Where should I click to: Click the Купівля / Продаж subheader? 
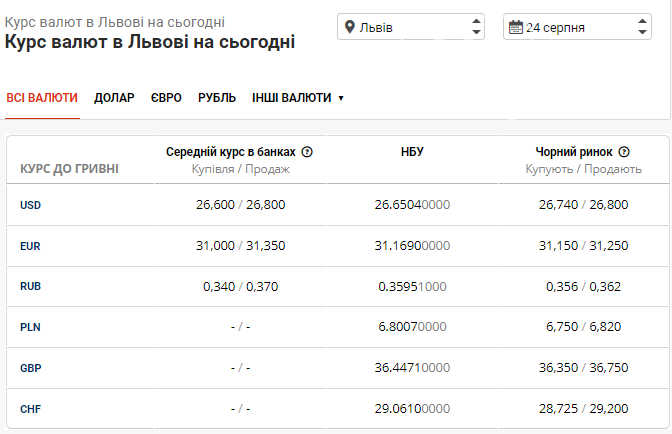tap(240, 169)
